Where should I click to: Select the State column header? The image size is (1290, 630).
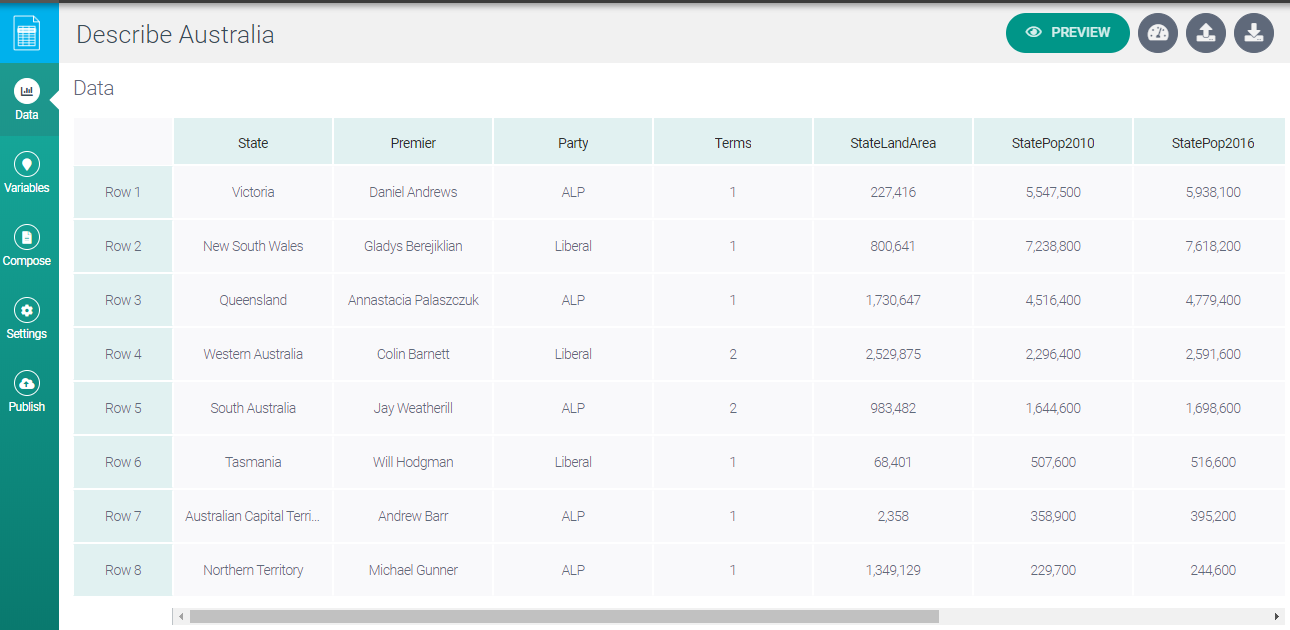click(252, 140)
